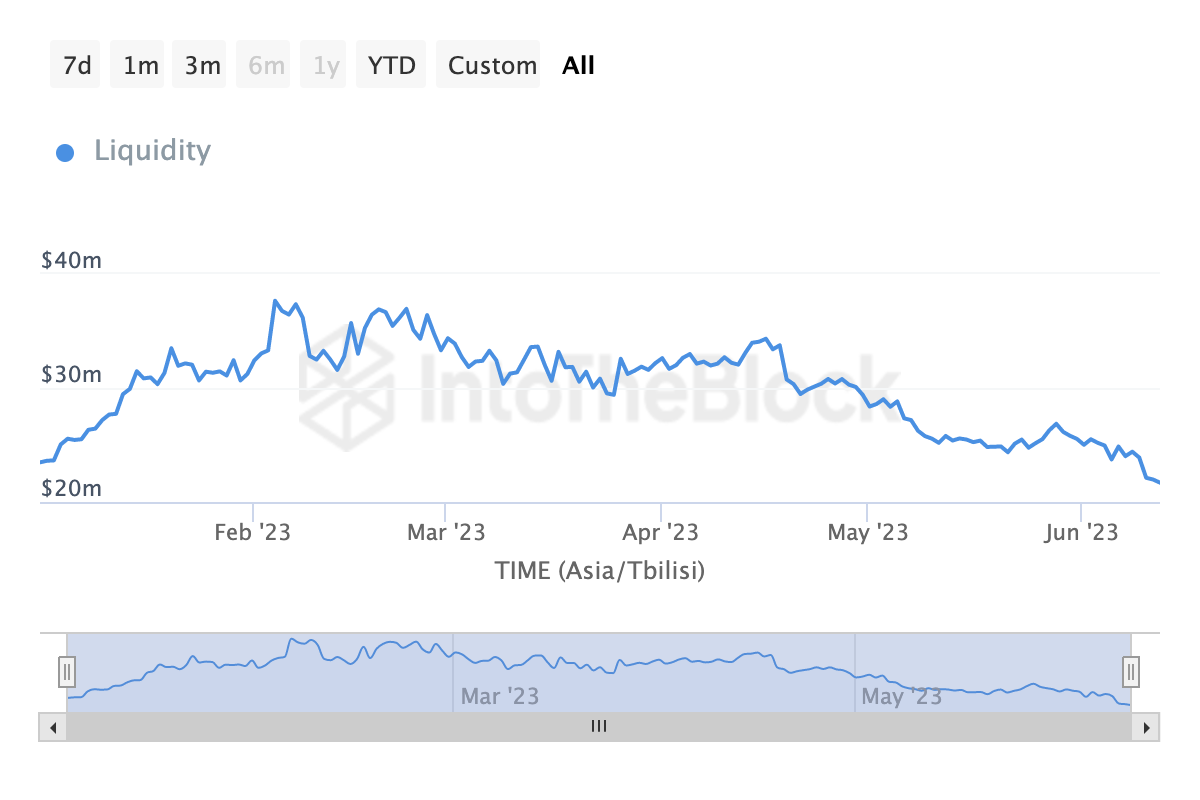Click the Liquidity legend label
1200x800 pixels.
pyautogui.click(x=152, y=151)
